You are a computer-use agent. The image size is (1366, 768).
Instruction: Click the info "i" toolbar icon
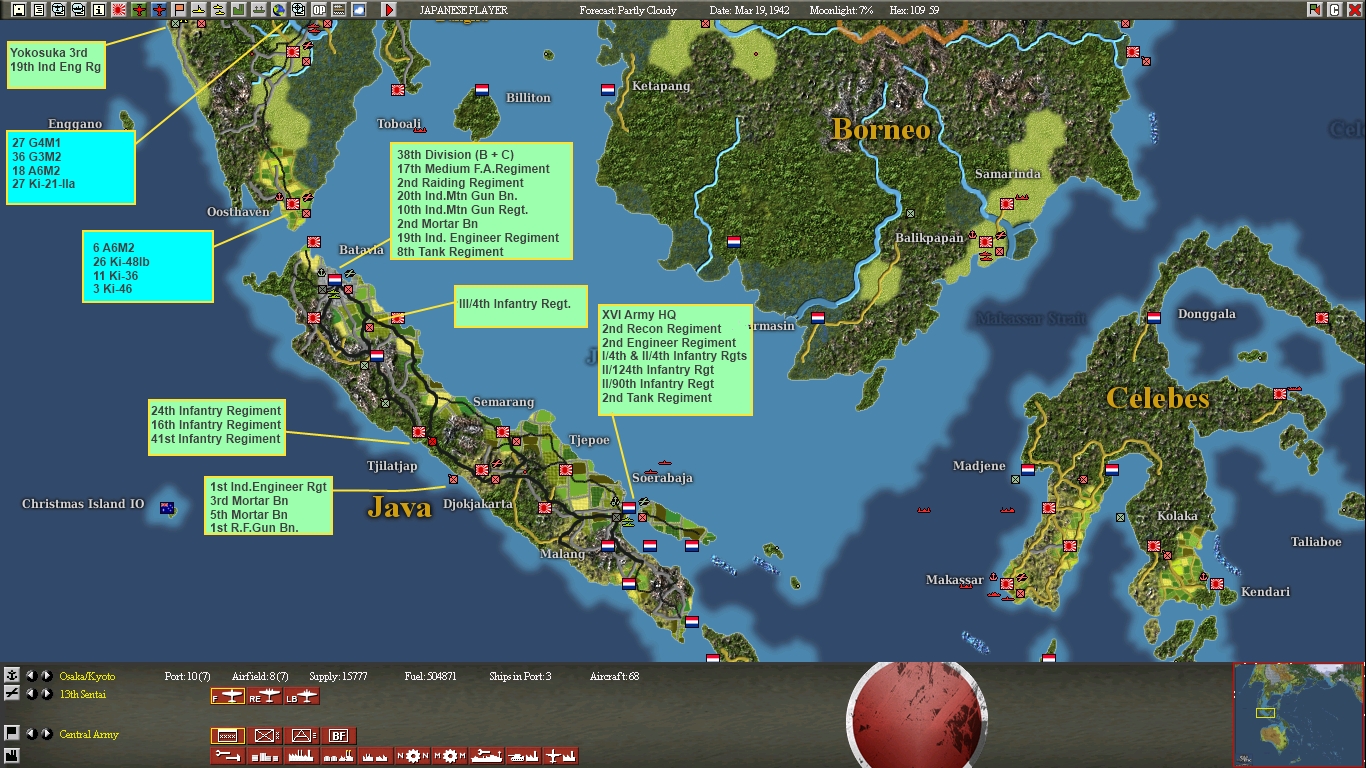(x=98, y=10)
